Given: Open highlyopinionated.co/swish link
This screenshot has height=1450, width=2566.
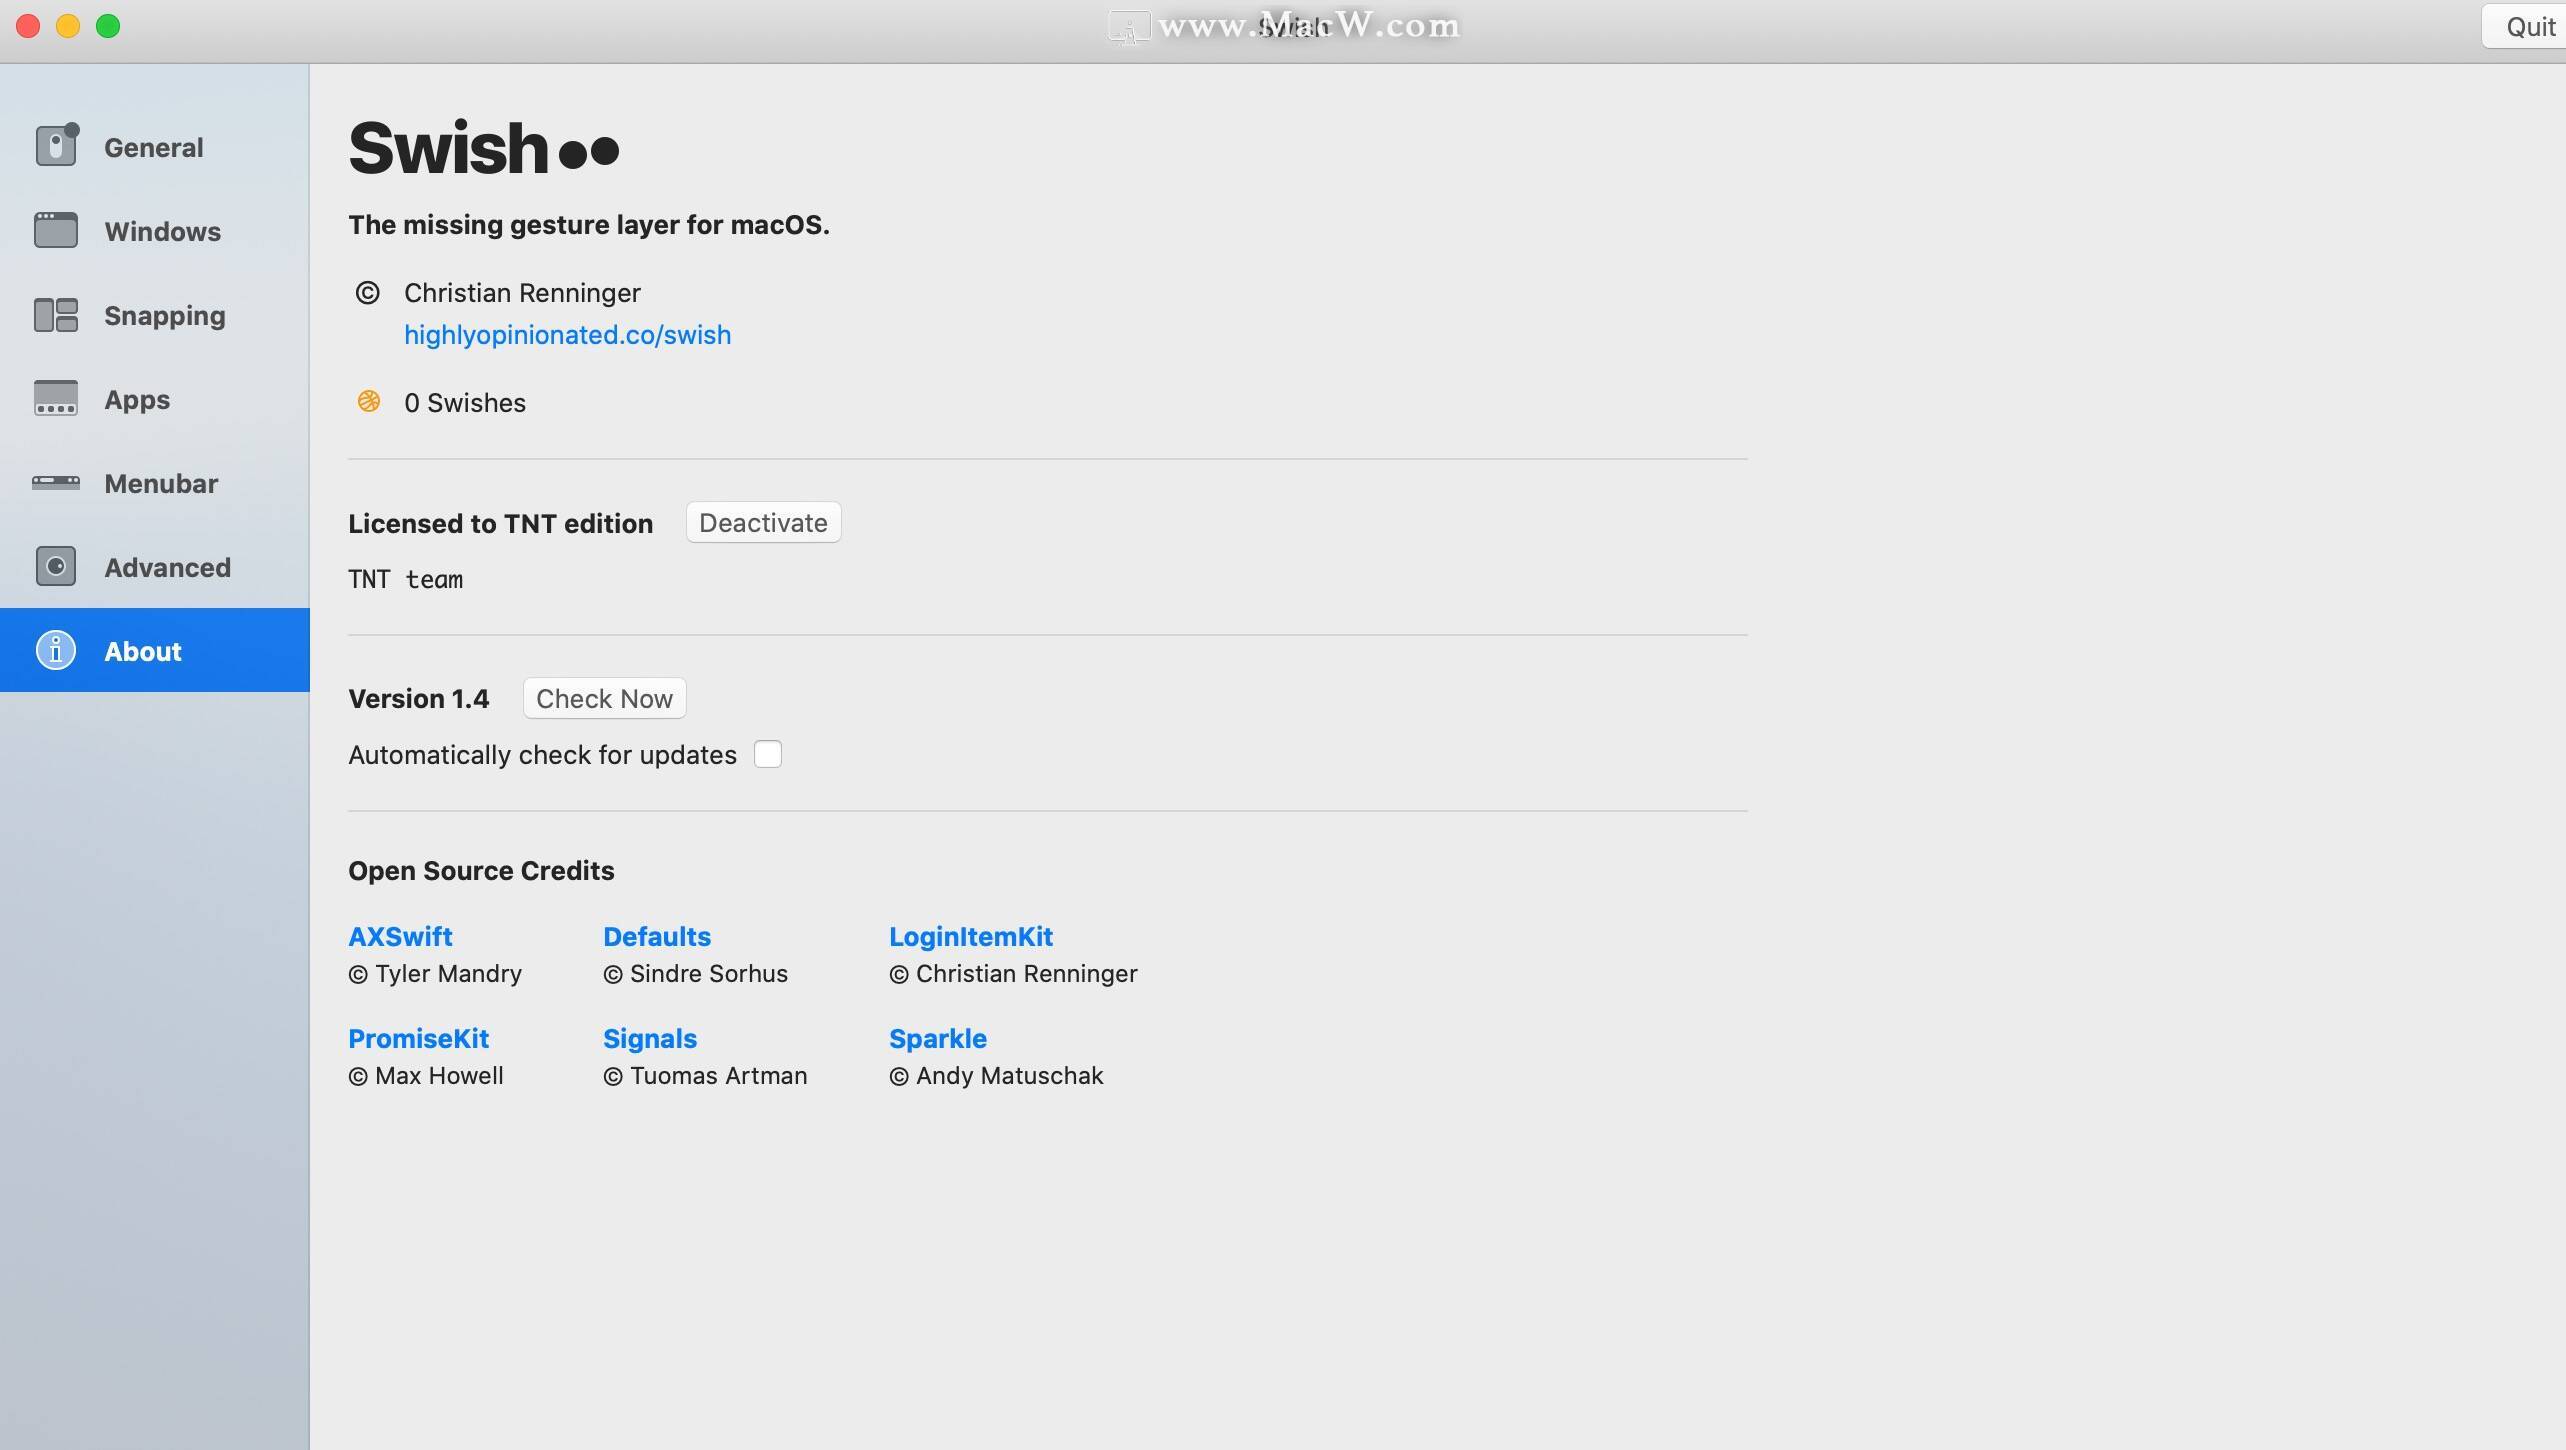Looking at the screenshot, I should pyautogui.click(x=567, y=335).
